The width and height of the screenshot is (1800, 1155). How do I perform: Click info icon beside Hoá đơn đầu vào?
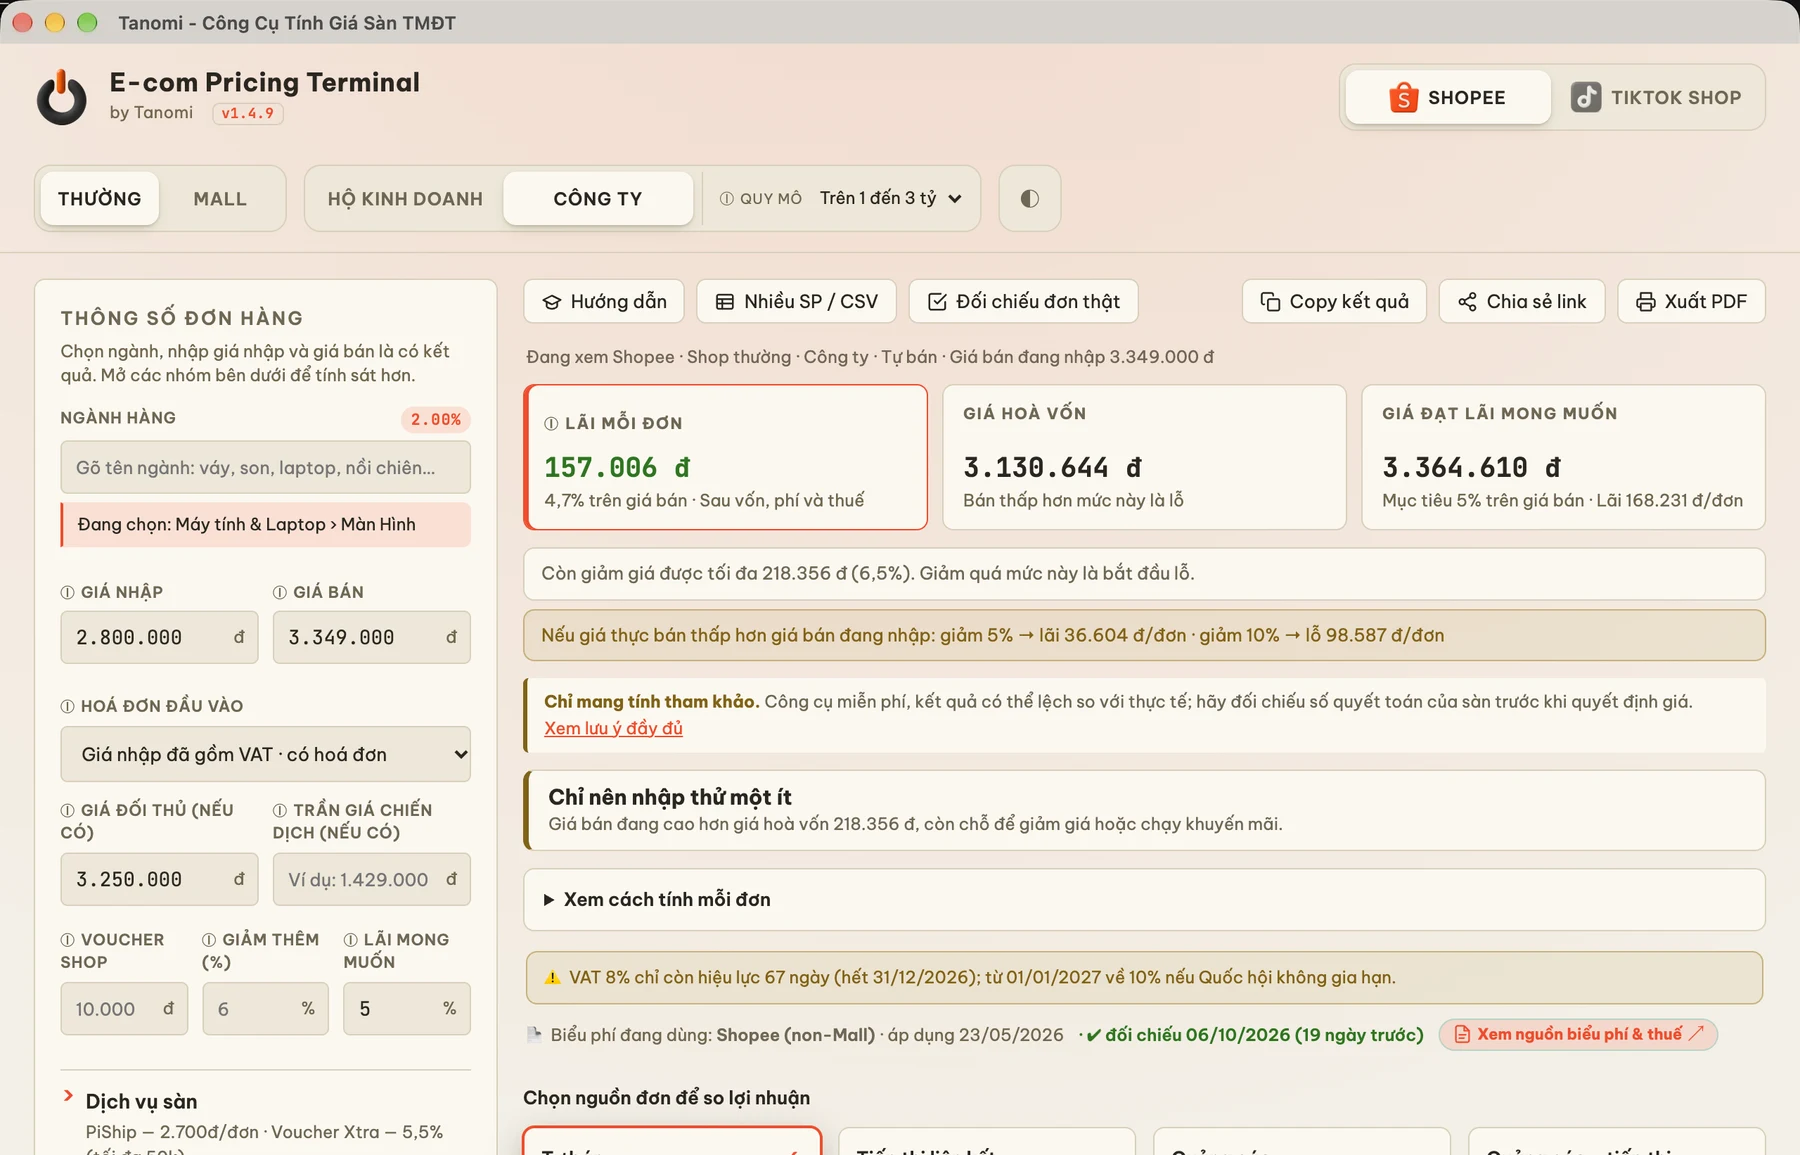point(68,706)
